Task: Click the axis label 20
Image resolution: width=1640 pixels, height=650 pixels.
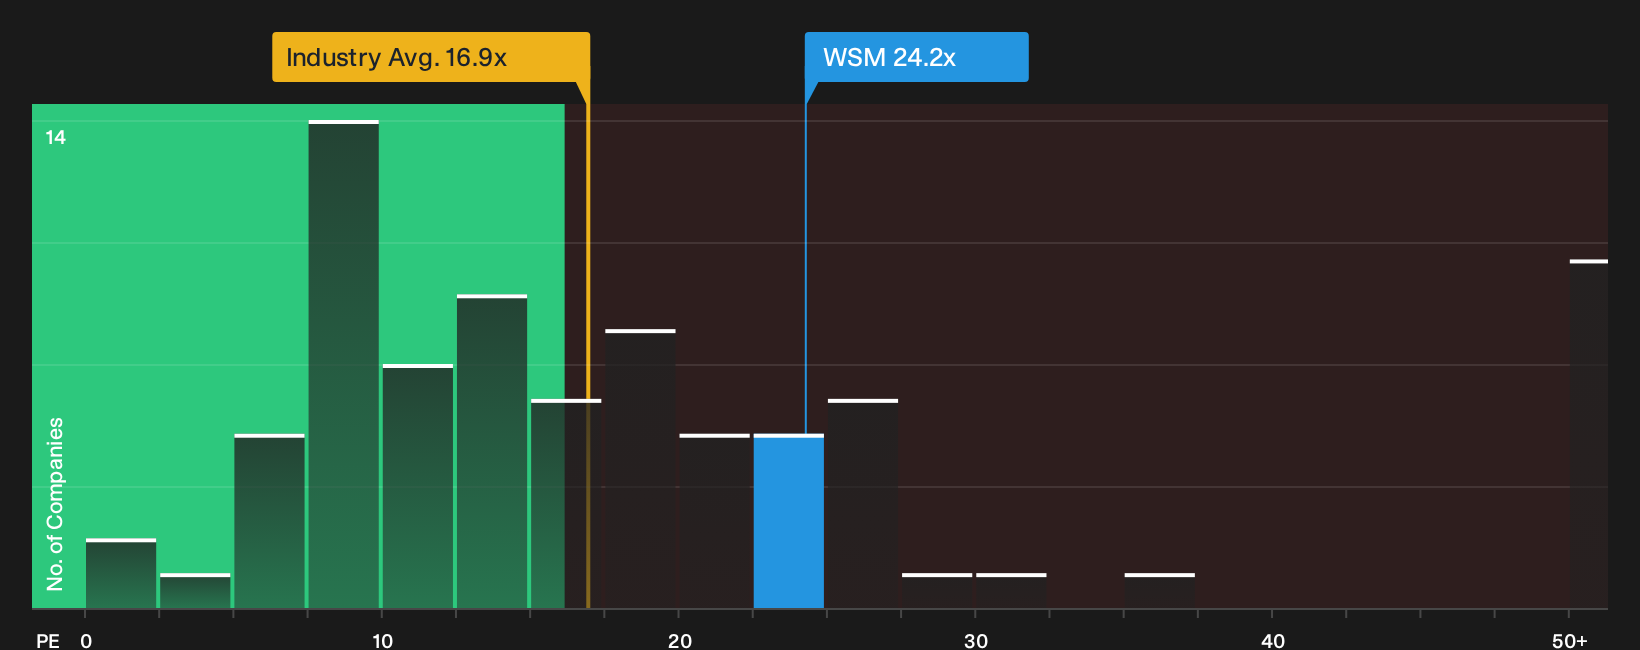Action: coord(679,640)
